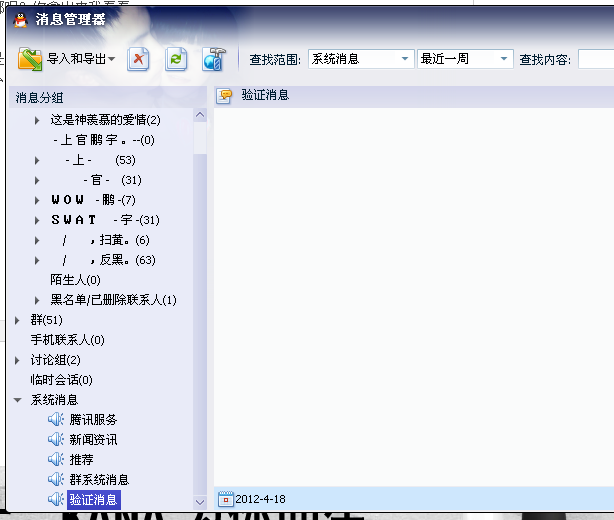614x520 pixels.
Task: Click the 查找内容 search input field
Action: (596, 59)
